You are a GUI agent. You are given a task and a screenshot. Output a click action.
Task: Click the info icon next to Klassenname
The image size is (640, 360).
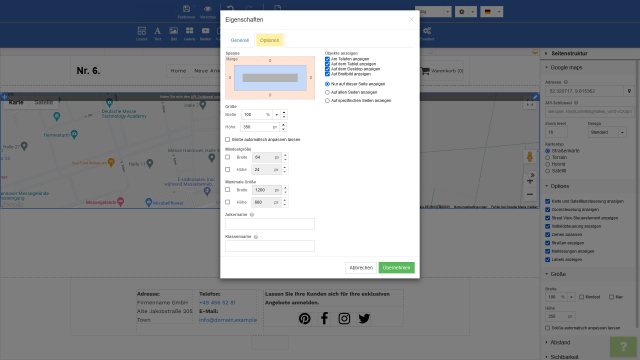pyautogui.click(x=256, y=237)
